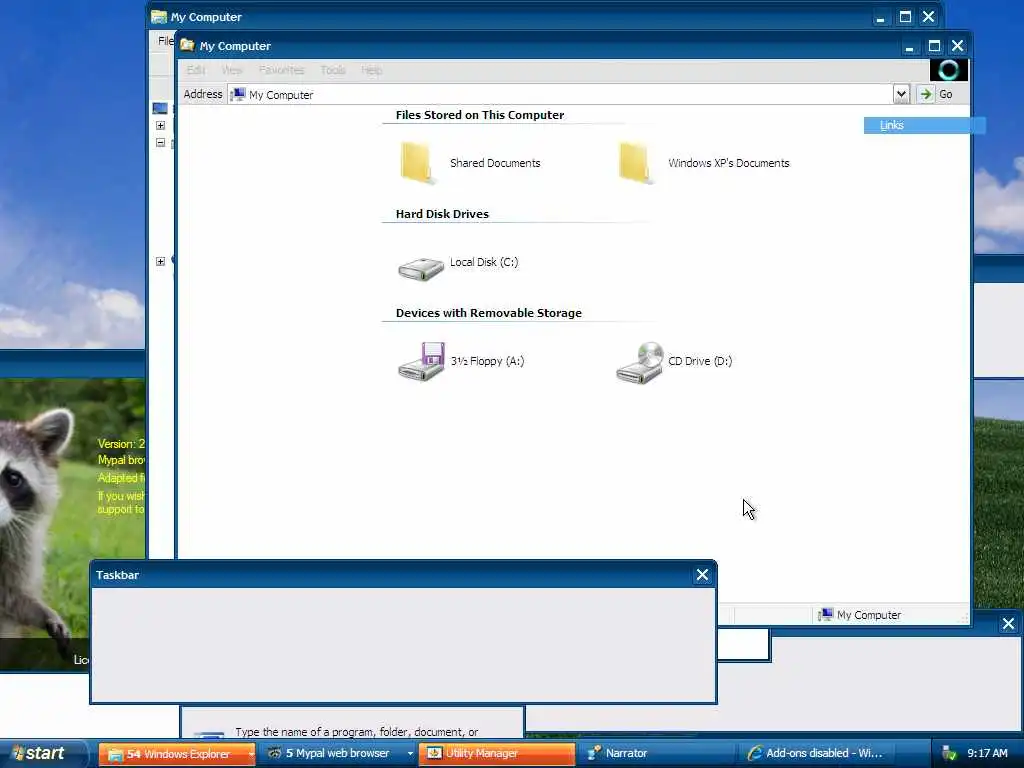Switch to Utility Manager taskbar button
Viewport: 1024px width, 768px height.
(496, 754)
